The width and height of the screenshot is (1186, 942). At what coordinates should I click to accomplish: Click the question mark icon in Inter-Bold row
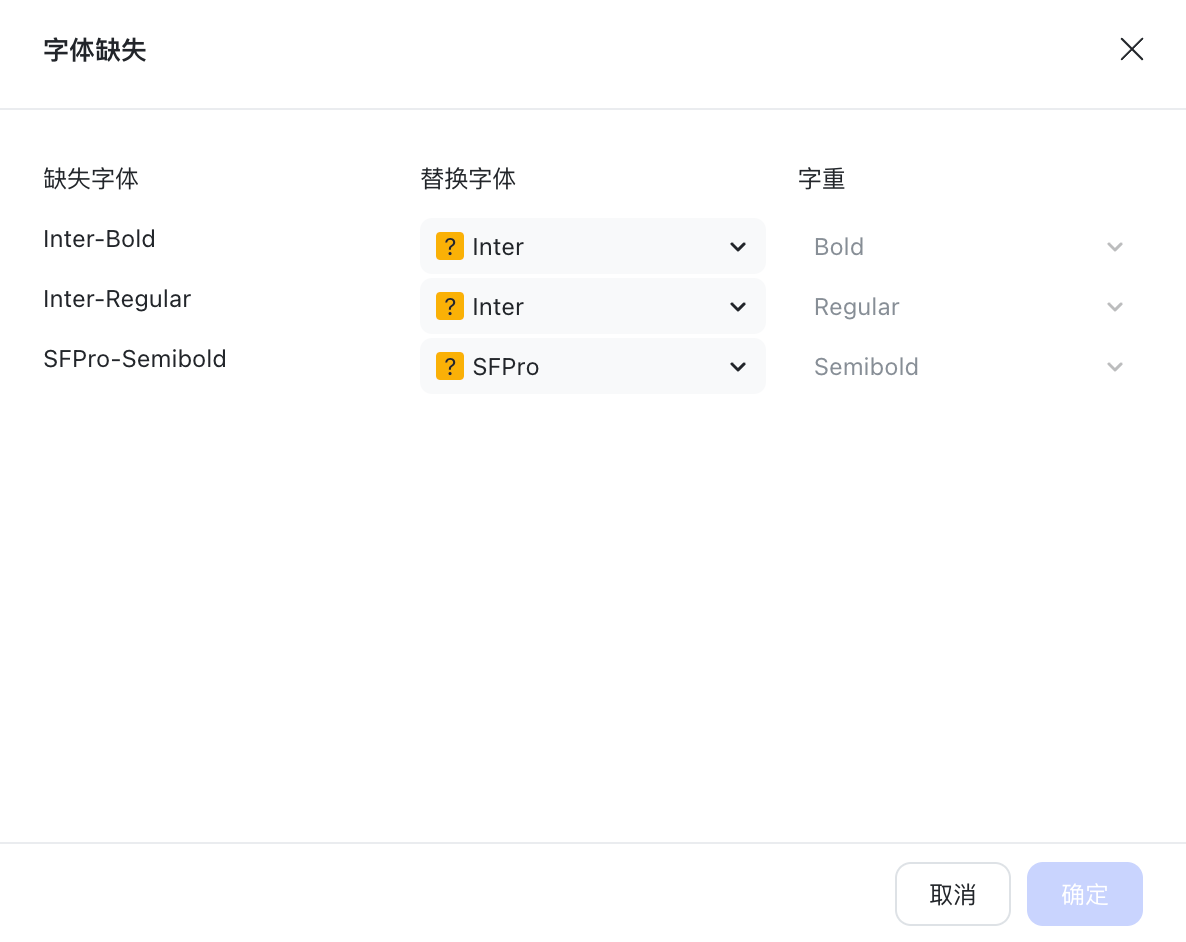[x=449, y=246]
